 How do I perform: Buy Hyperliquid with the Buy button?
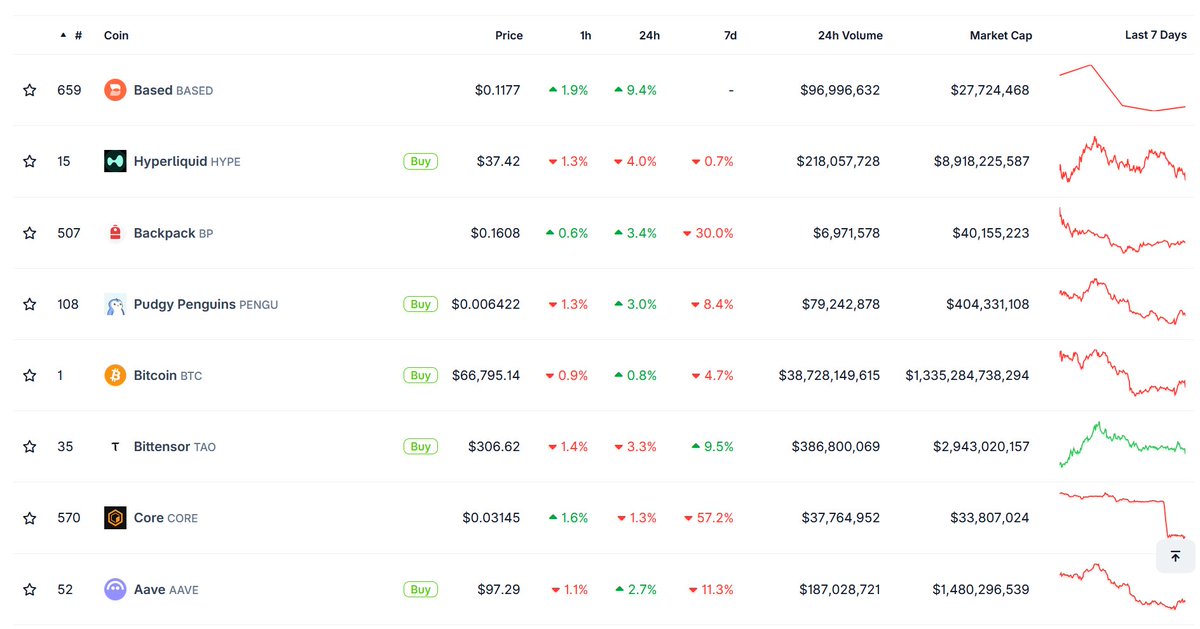[x=421, y=161]
